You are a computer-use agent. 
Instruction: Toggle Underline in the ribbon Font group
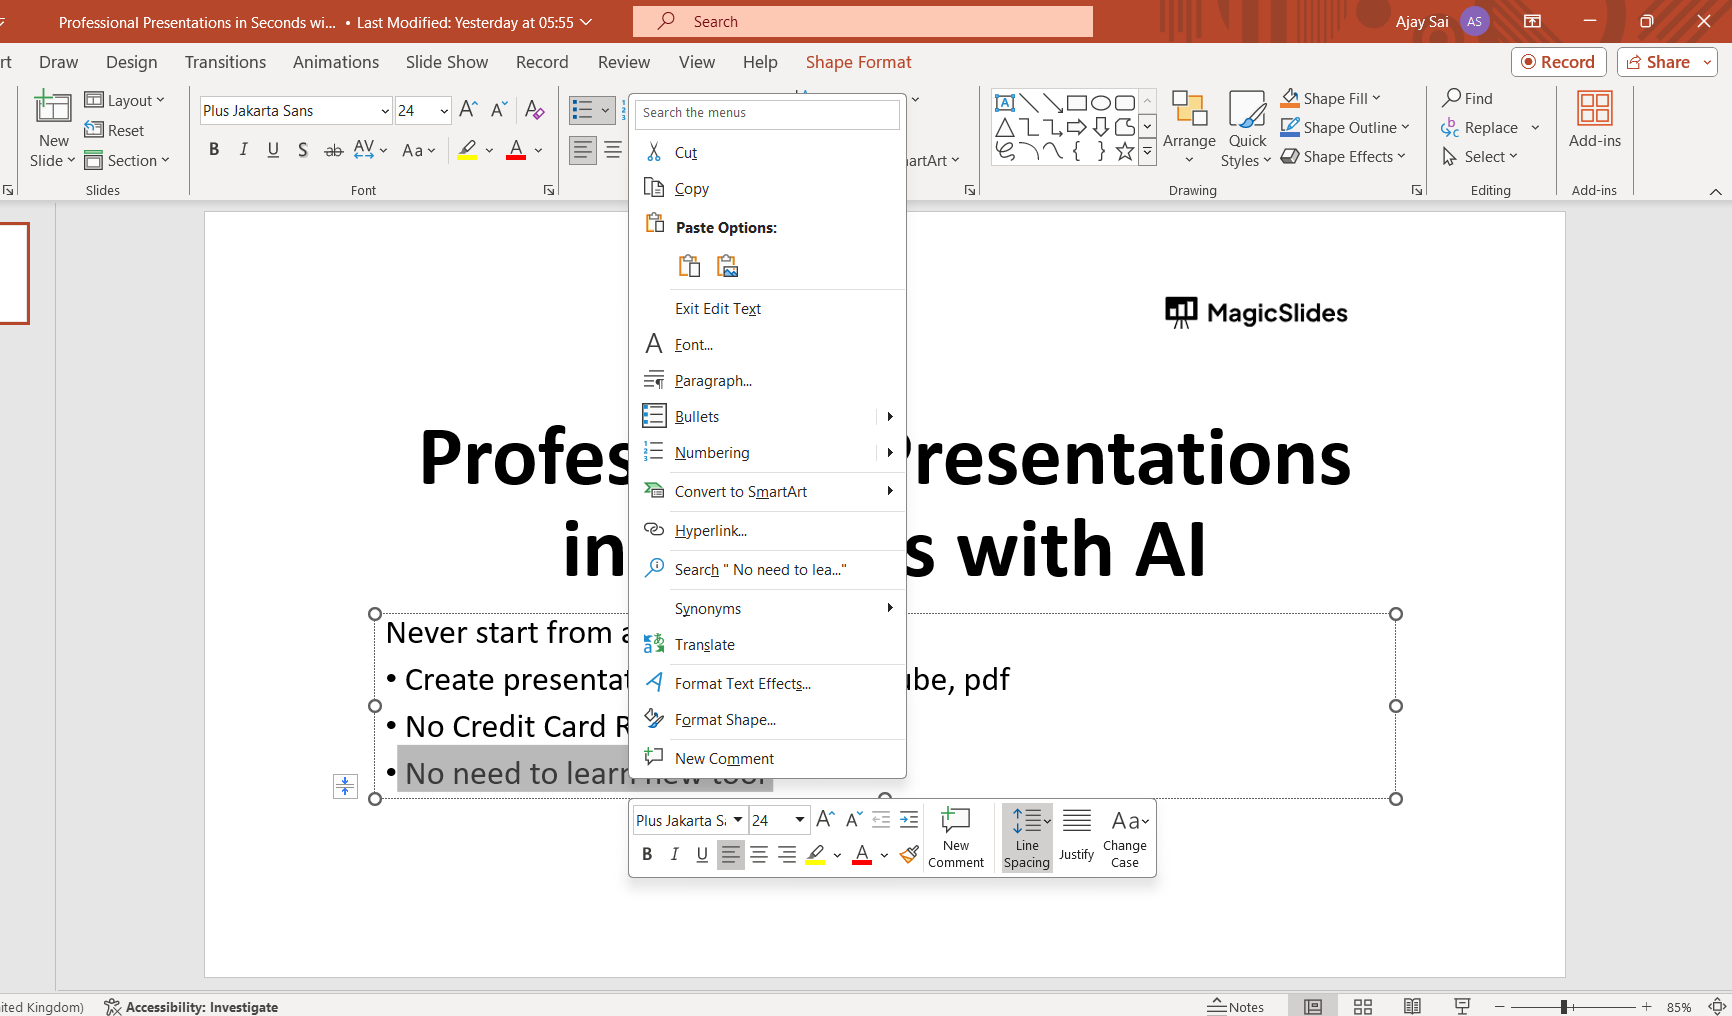(x=273, y=150)
